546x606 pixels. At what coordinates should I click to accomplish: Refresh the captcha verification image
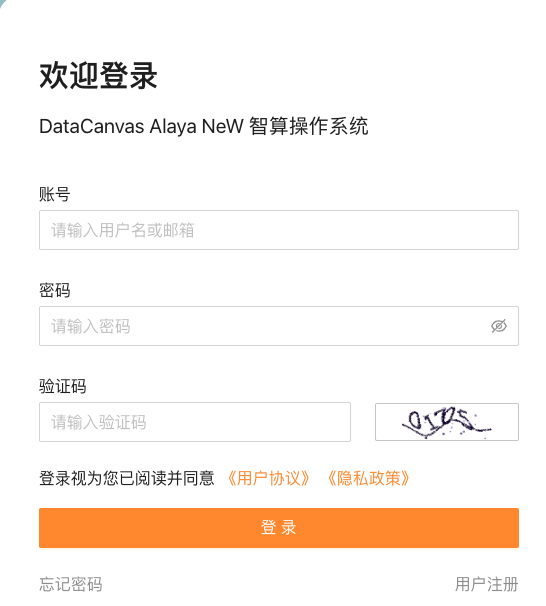(447, 422)
